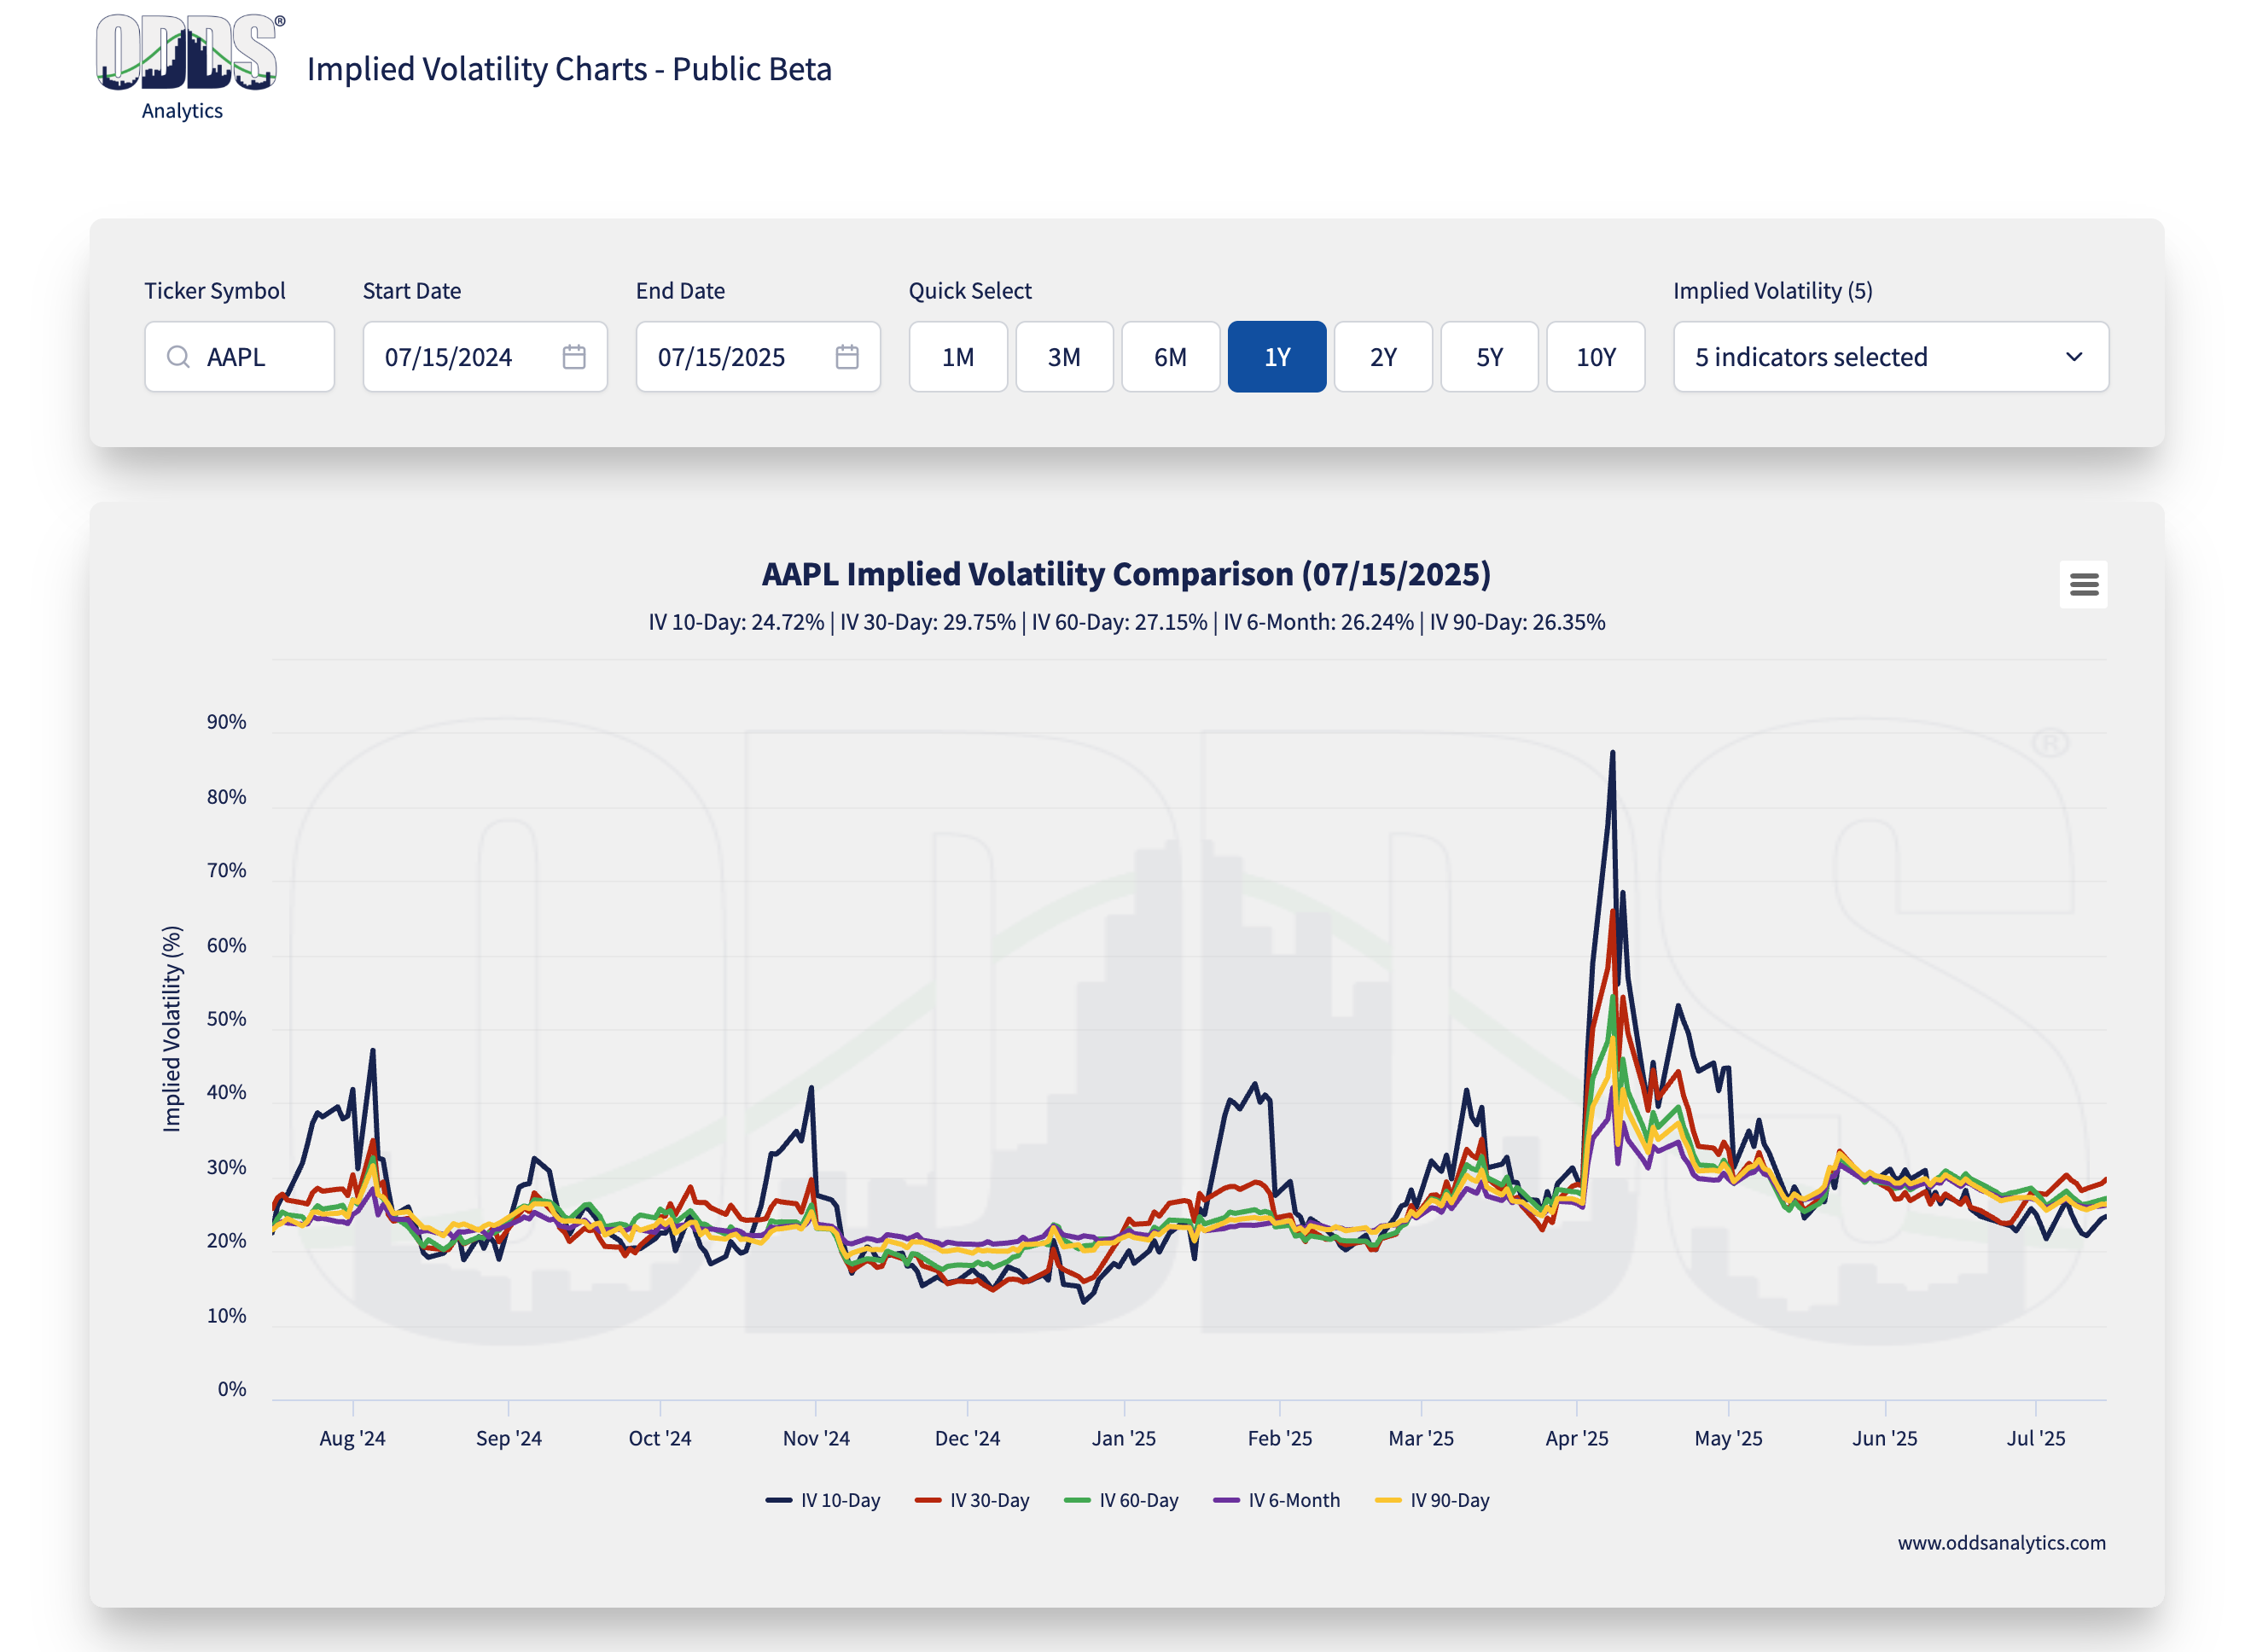Toggle the IV 6-Month legend series
The width and height of the screenshot is (2251, 1652).
[1276, 1500]
